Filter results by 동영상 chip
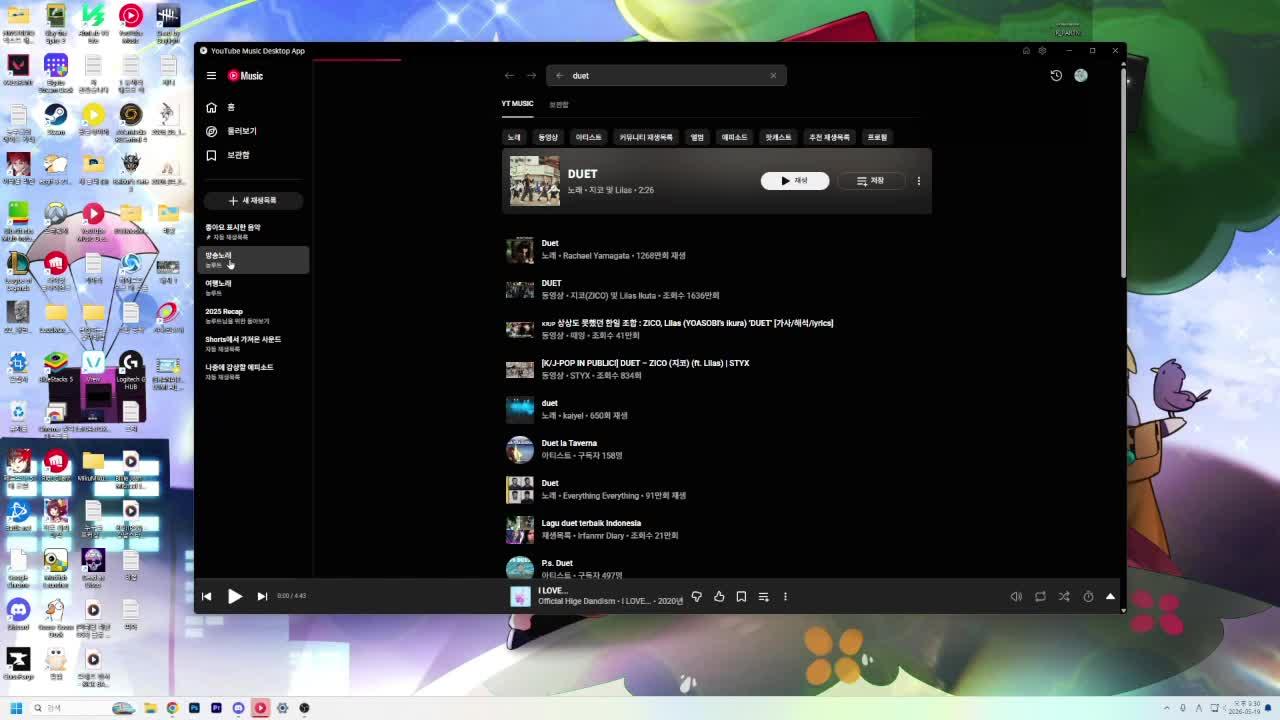This screenshot has height=720, width=1280. 548,137
